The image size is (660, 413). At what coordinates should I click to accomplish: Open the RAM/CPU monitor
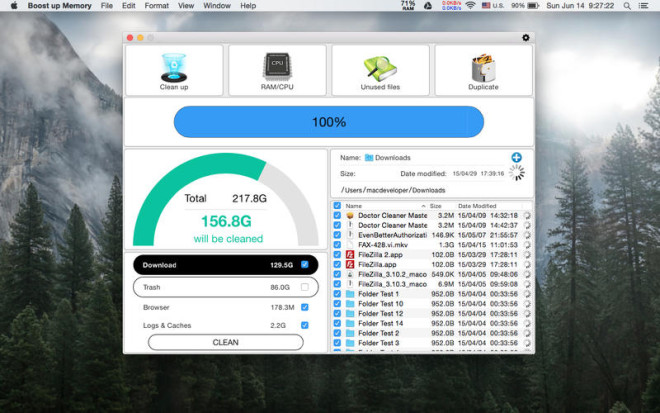(277, 70)
